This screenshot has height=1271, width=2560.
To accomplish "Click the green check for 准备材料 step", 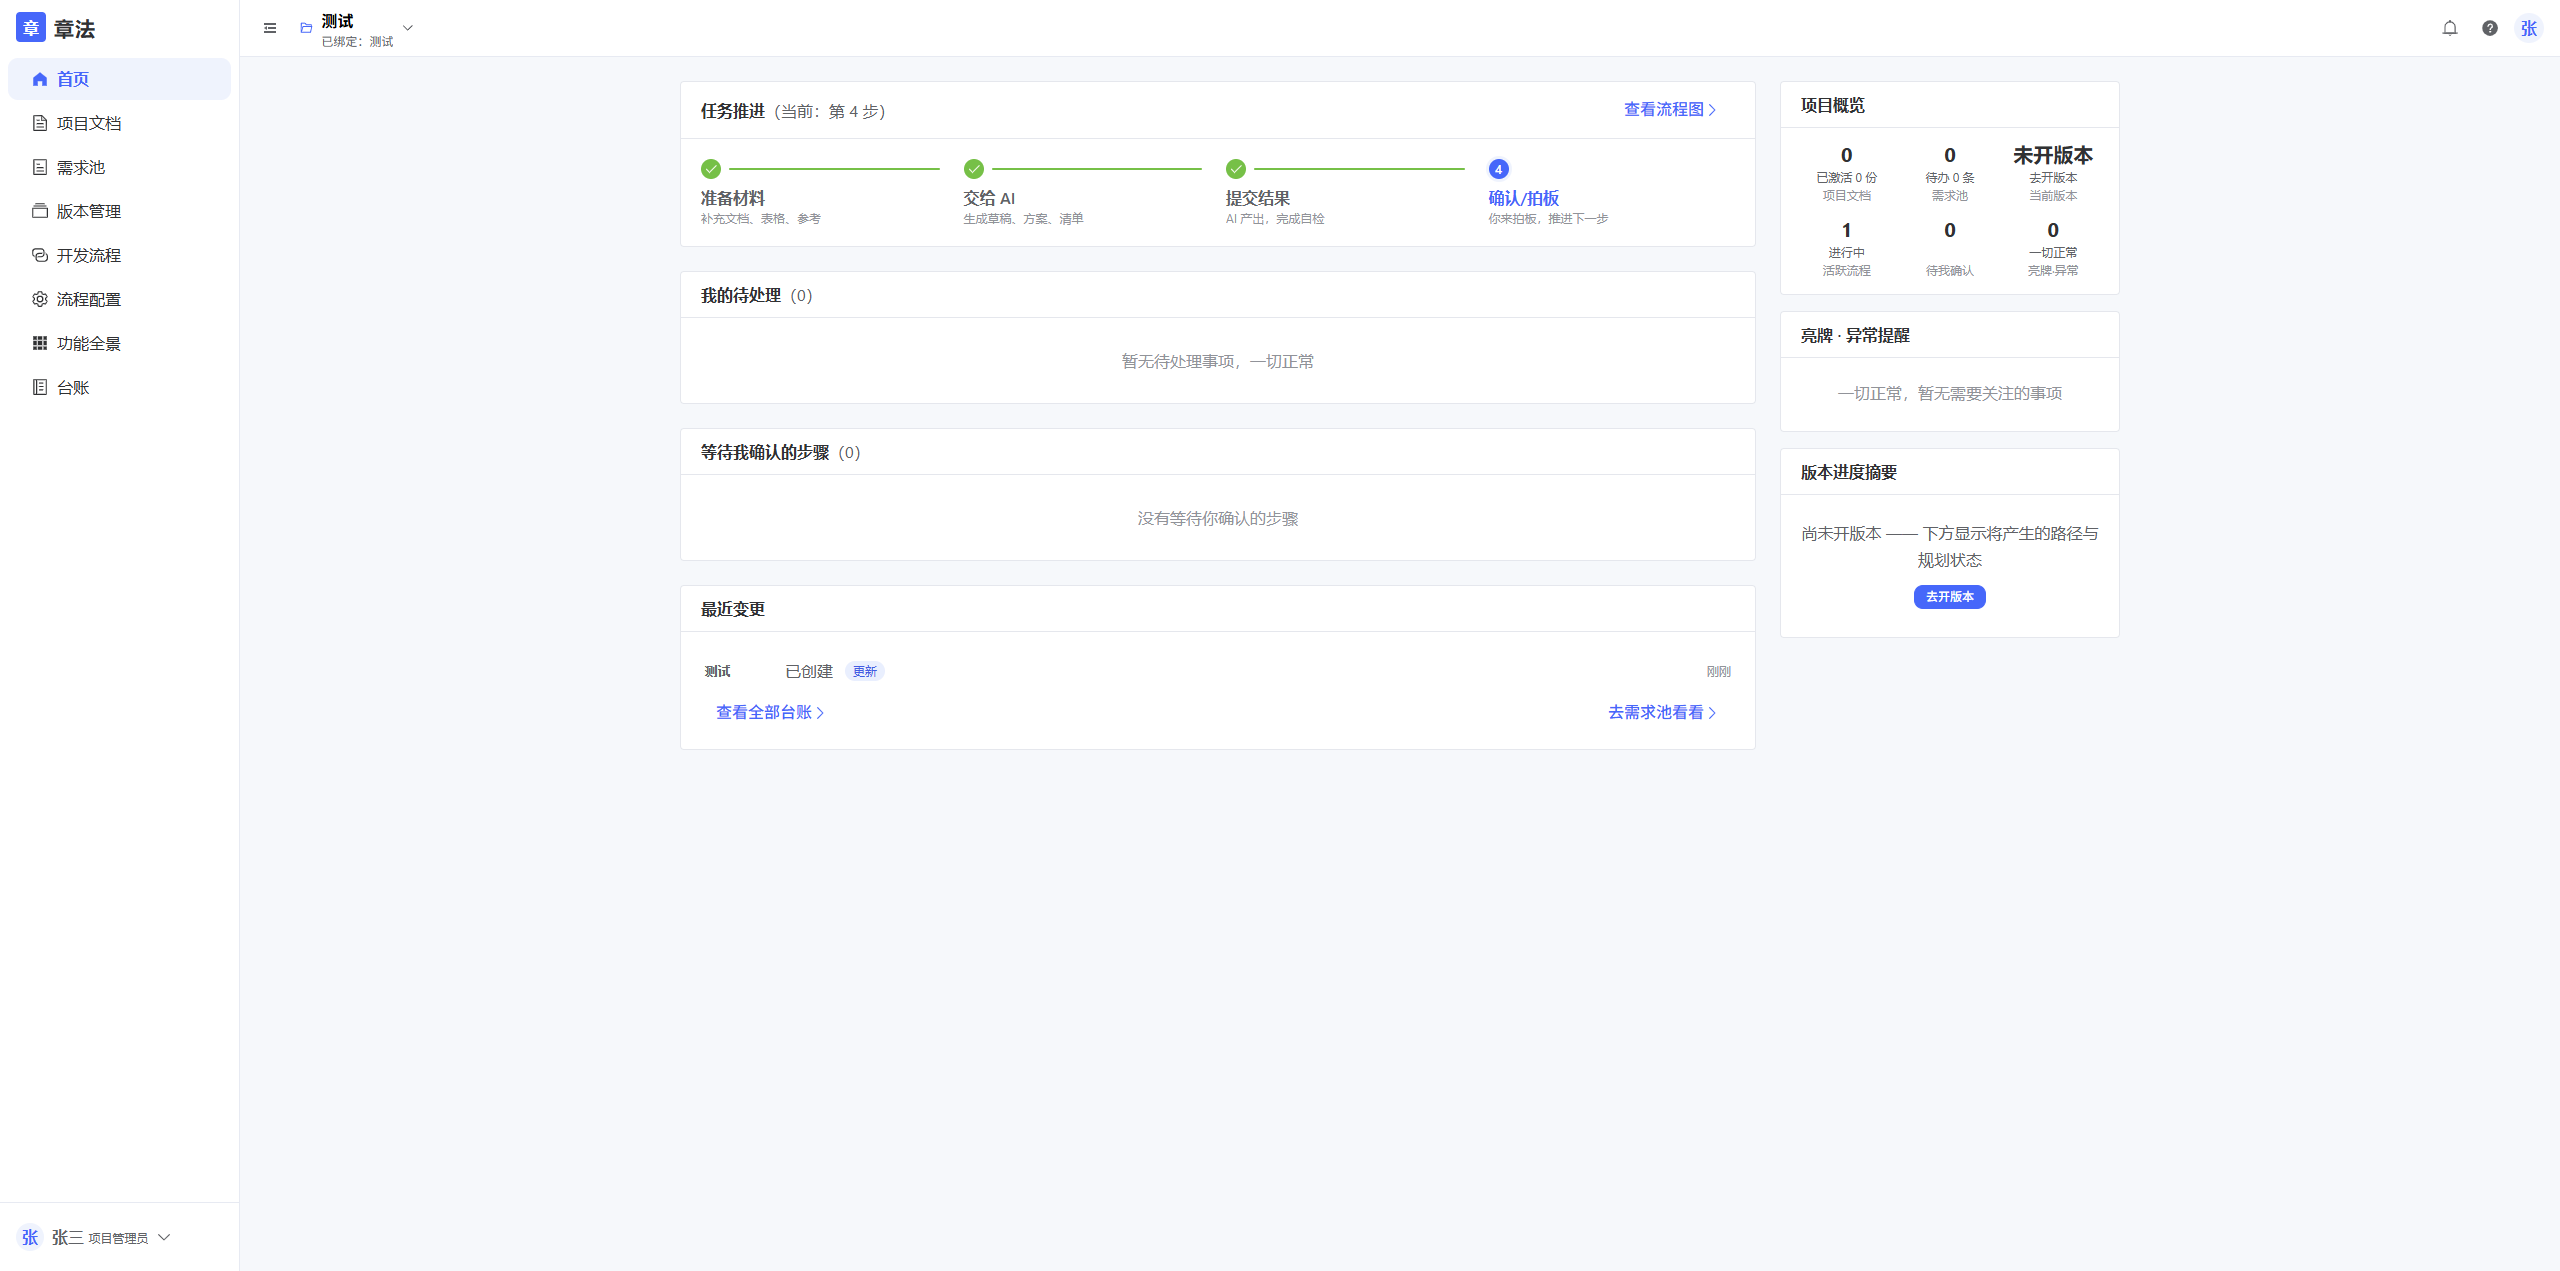I will pos(711,169).
